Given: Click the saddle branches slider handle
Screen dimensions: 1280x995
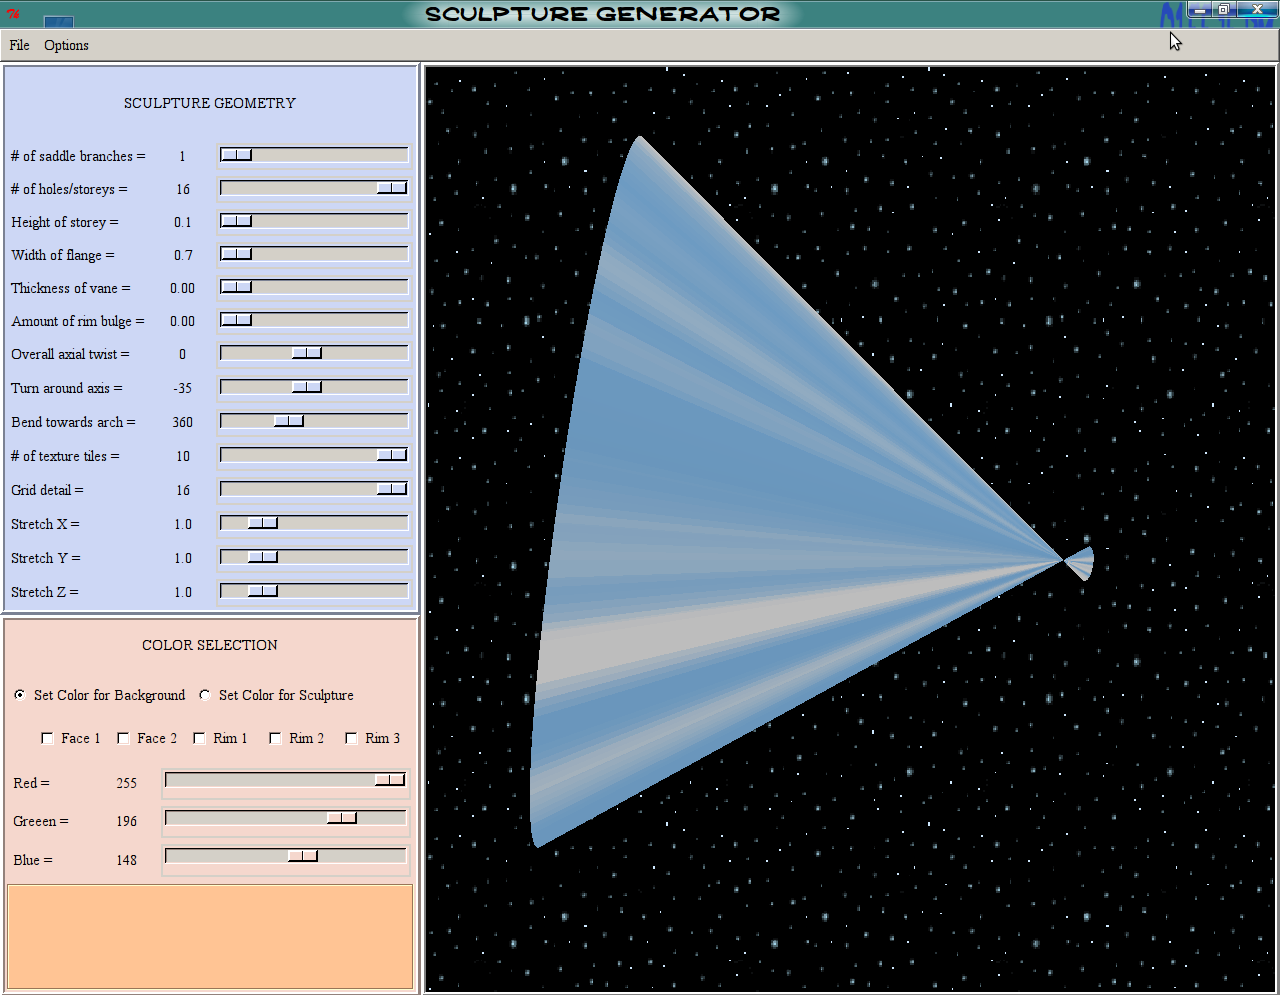Looking at the screenshot, I should (237, 155).
